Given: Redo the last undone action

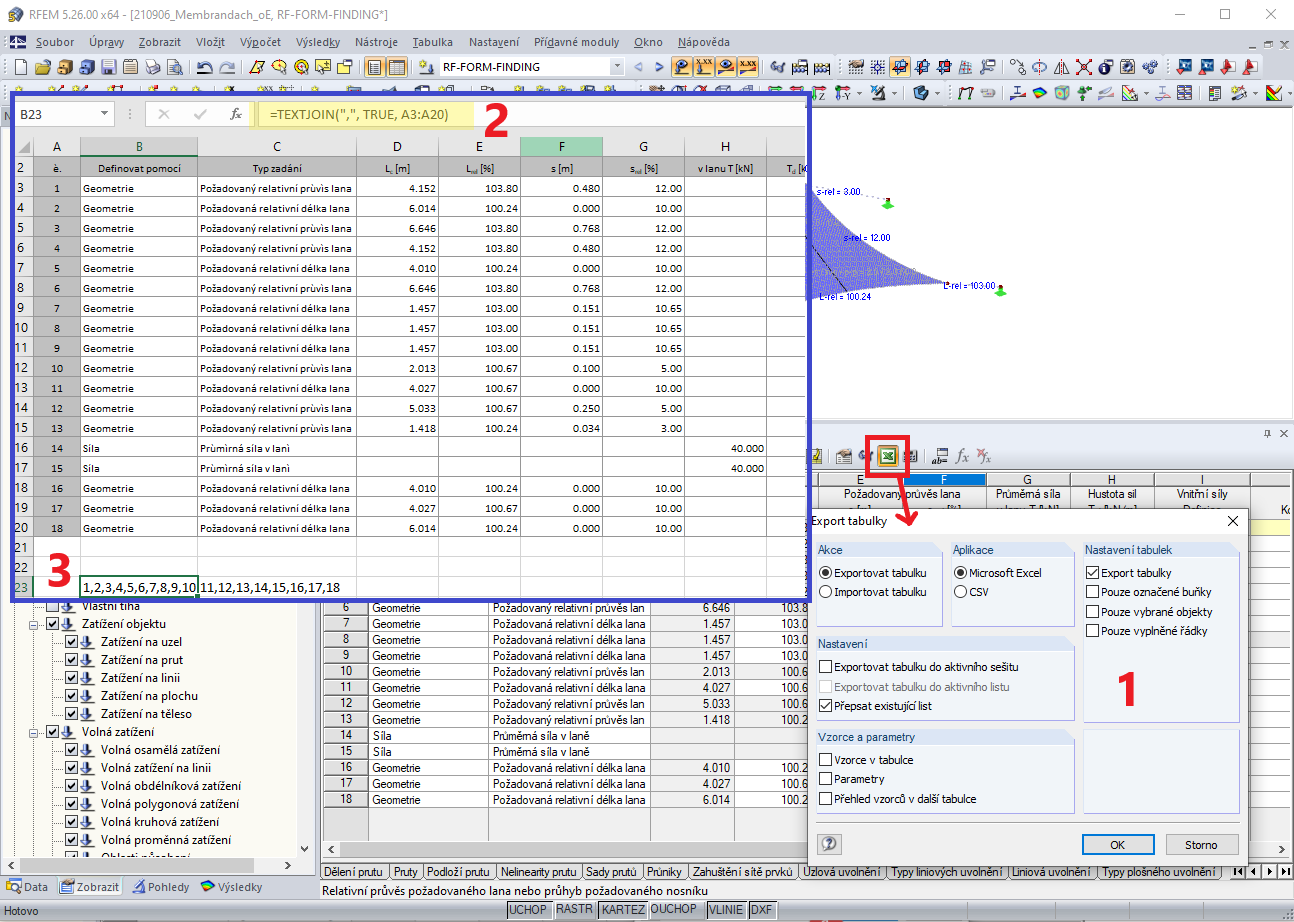Looking at the screenshot, I should click(228, 67).
